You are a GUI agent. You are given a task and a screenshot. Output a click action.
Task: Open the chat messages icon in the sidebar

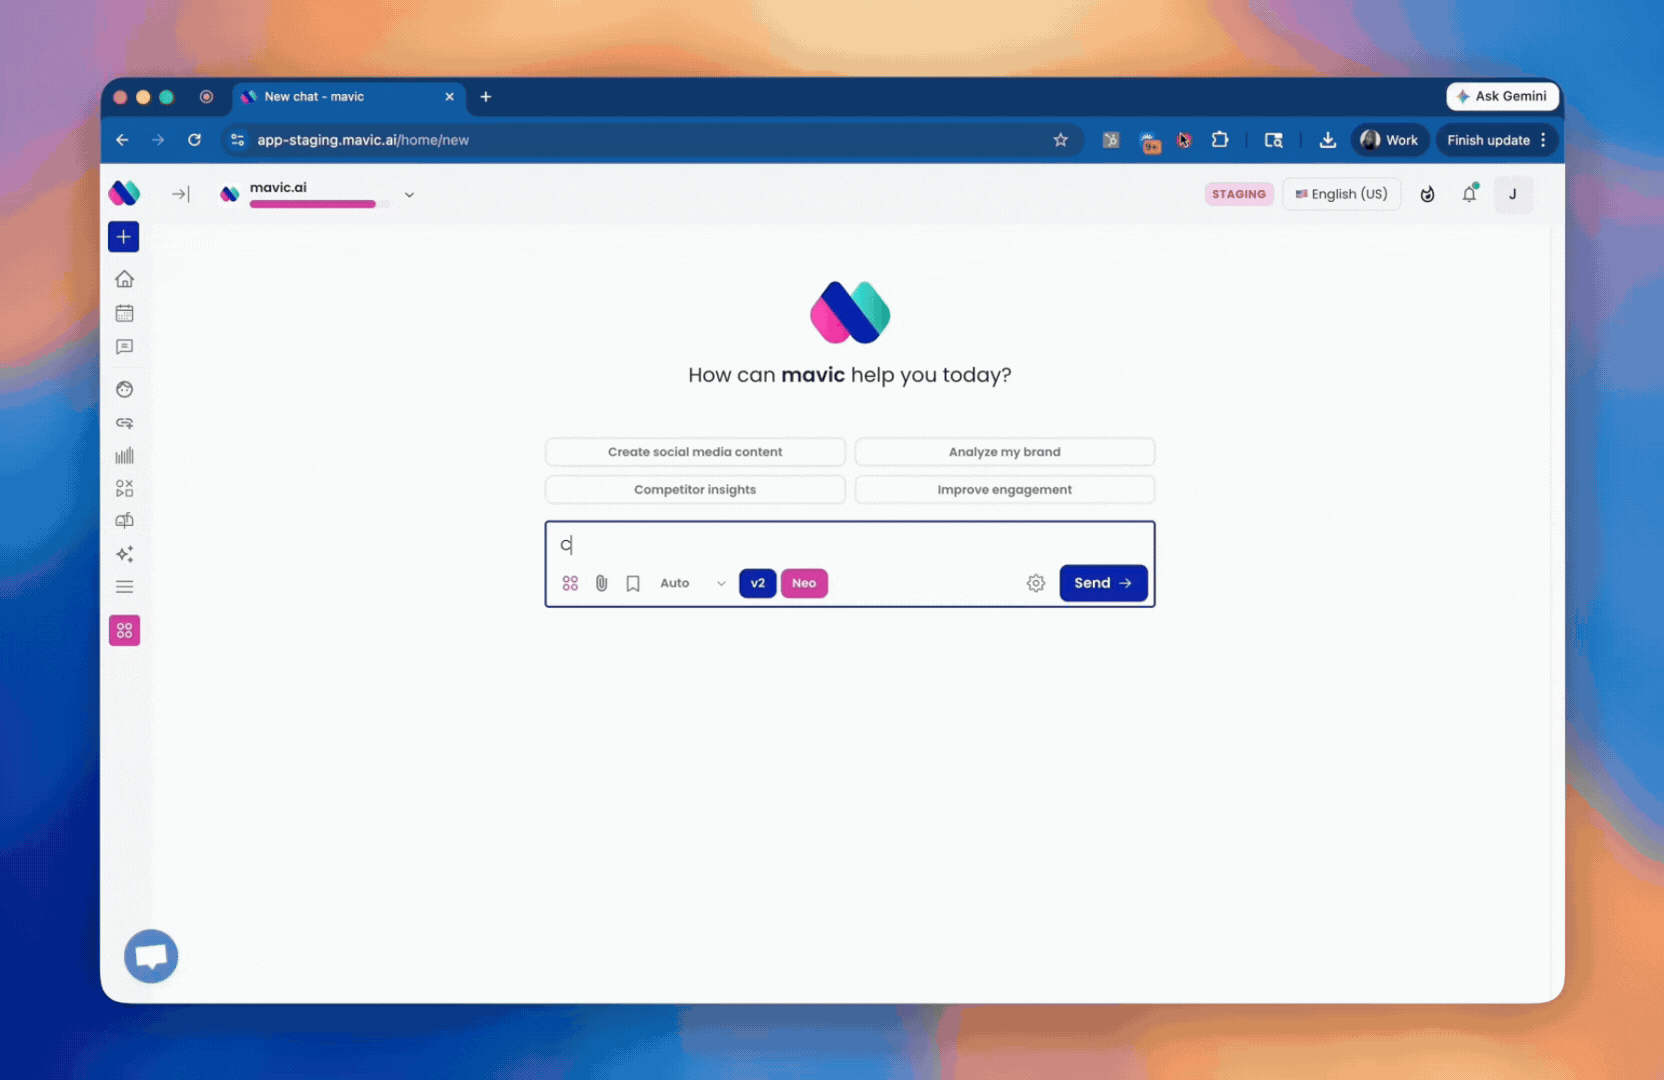tap(124, 347)
